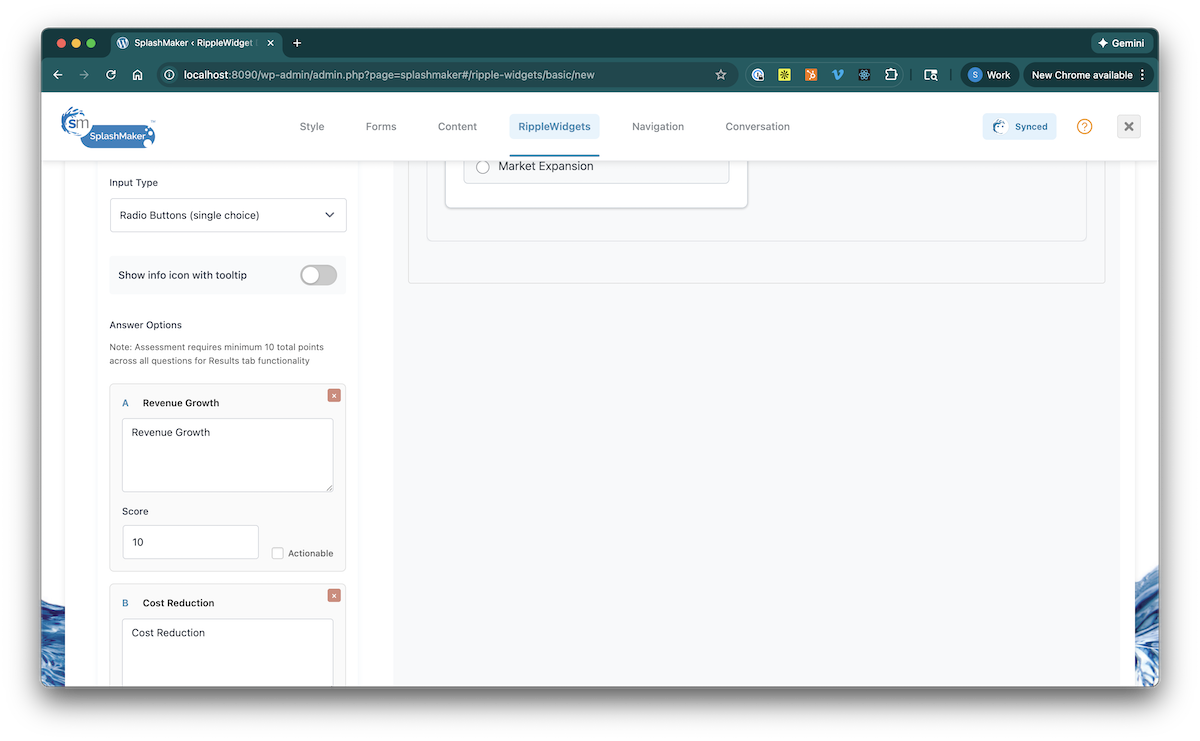Open the HubSpot extension icon
Viewport: 1200px width, 741px height.
pos(812,75)
